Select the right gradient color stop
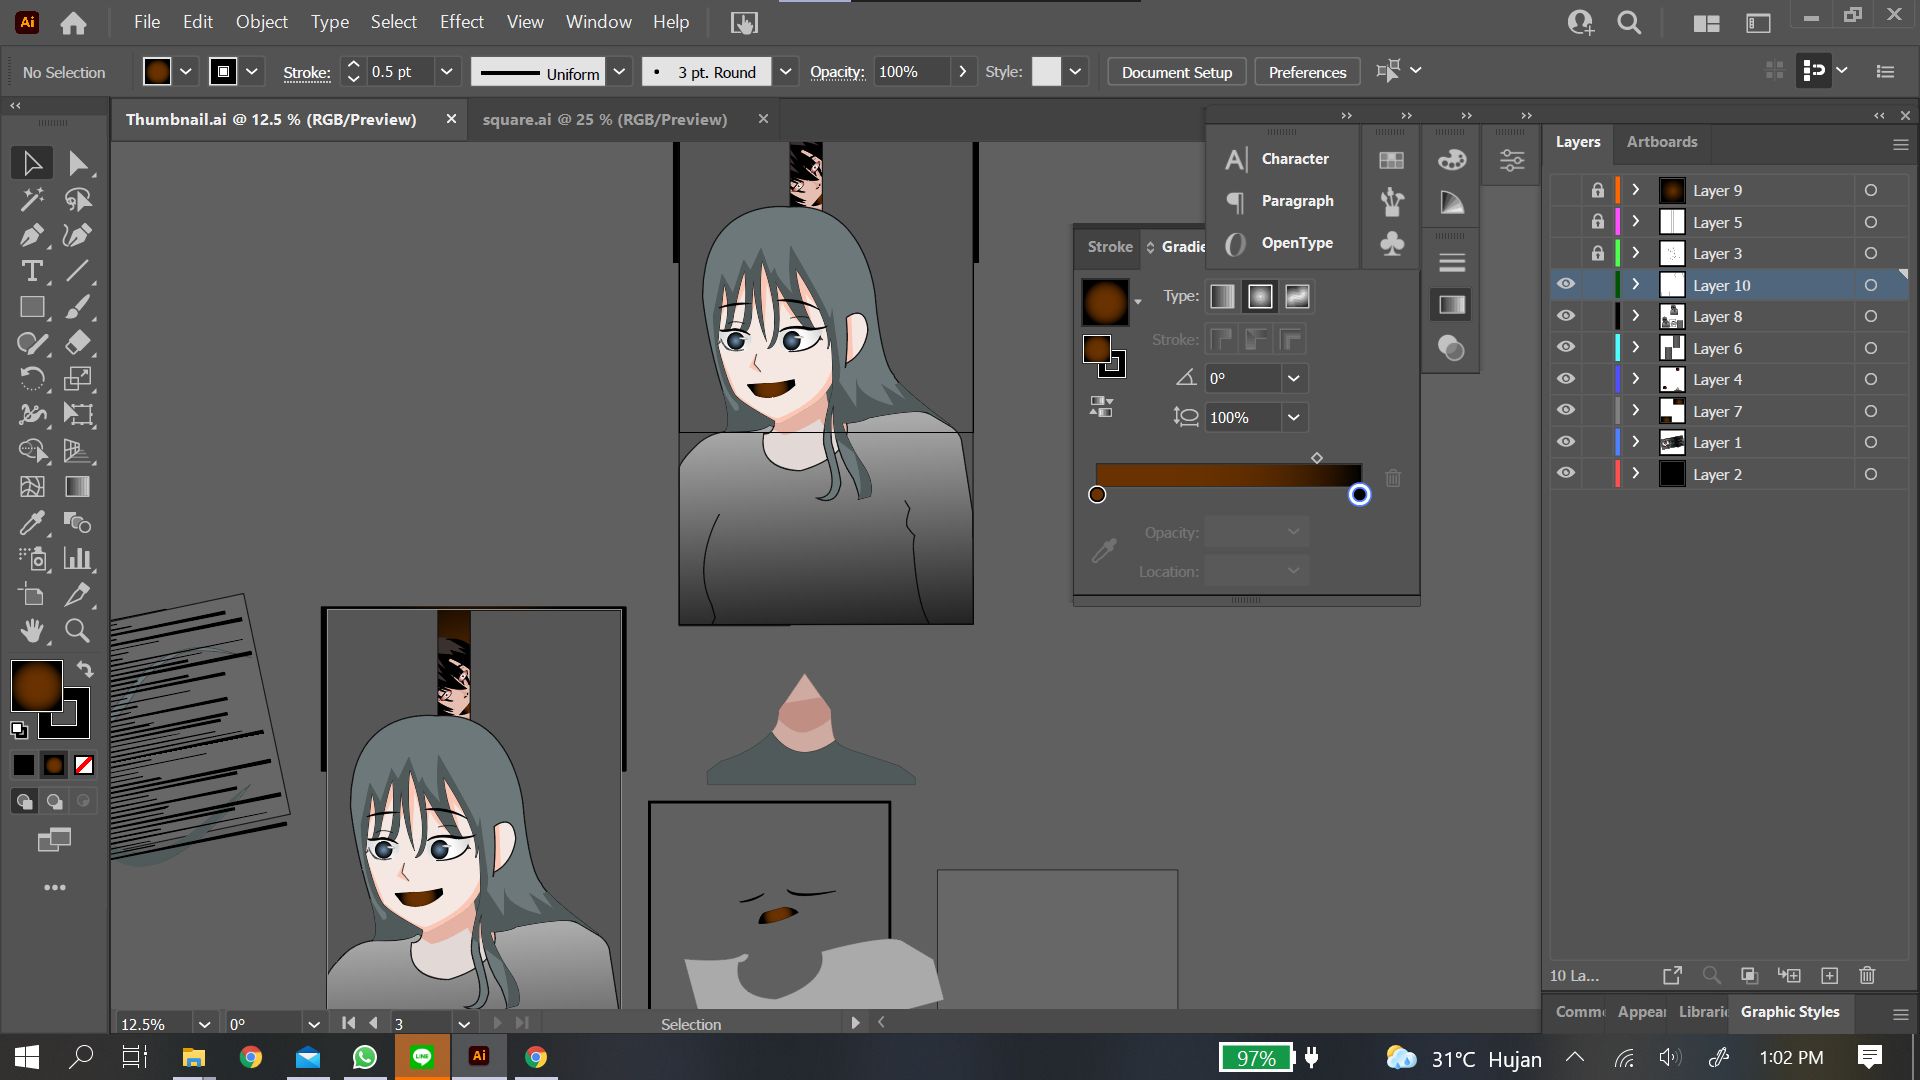 (x=1359, y=494)
